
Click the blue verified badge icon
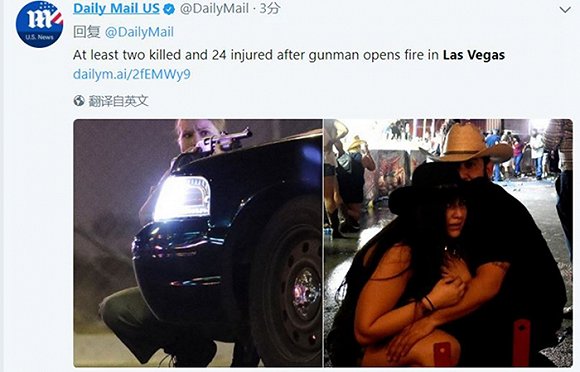click(169, 9)
